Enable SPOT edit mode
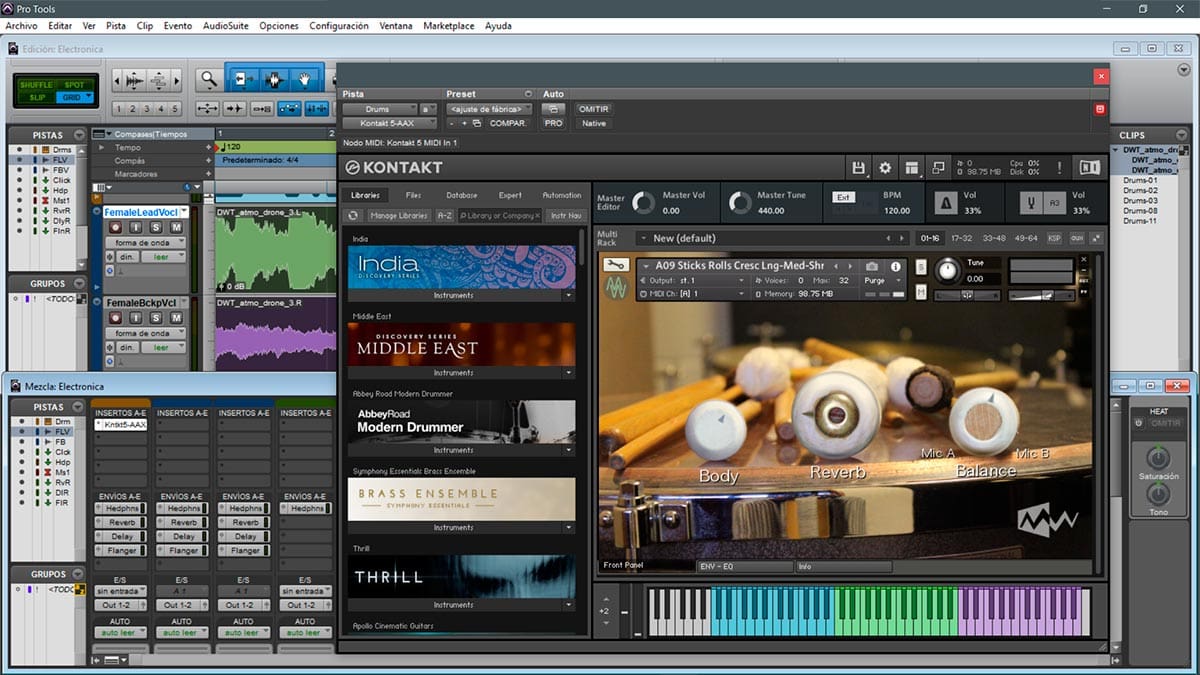Screen dimensions: 1200x675 coord(75,85)
